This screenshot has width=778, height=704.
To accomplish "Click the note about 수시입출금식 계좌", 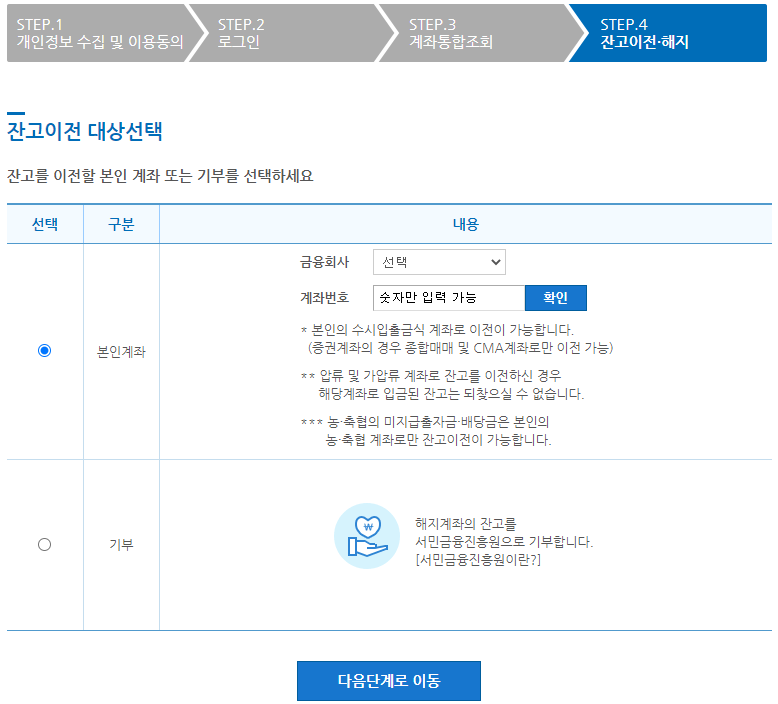I will pyautogui.click(x=457, y=339).
